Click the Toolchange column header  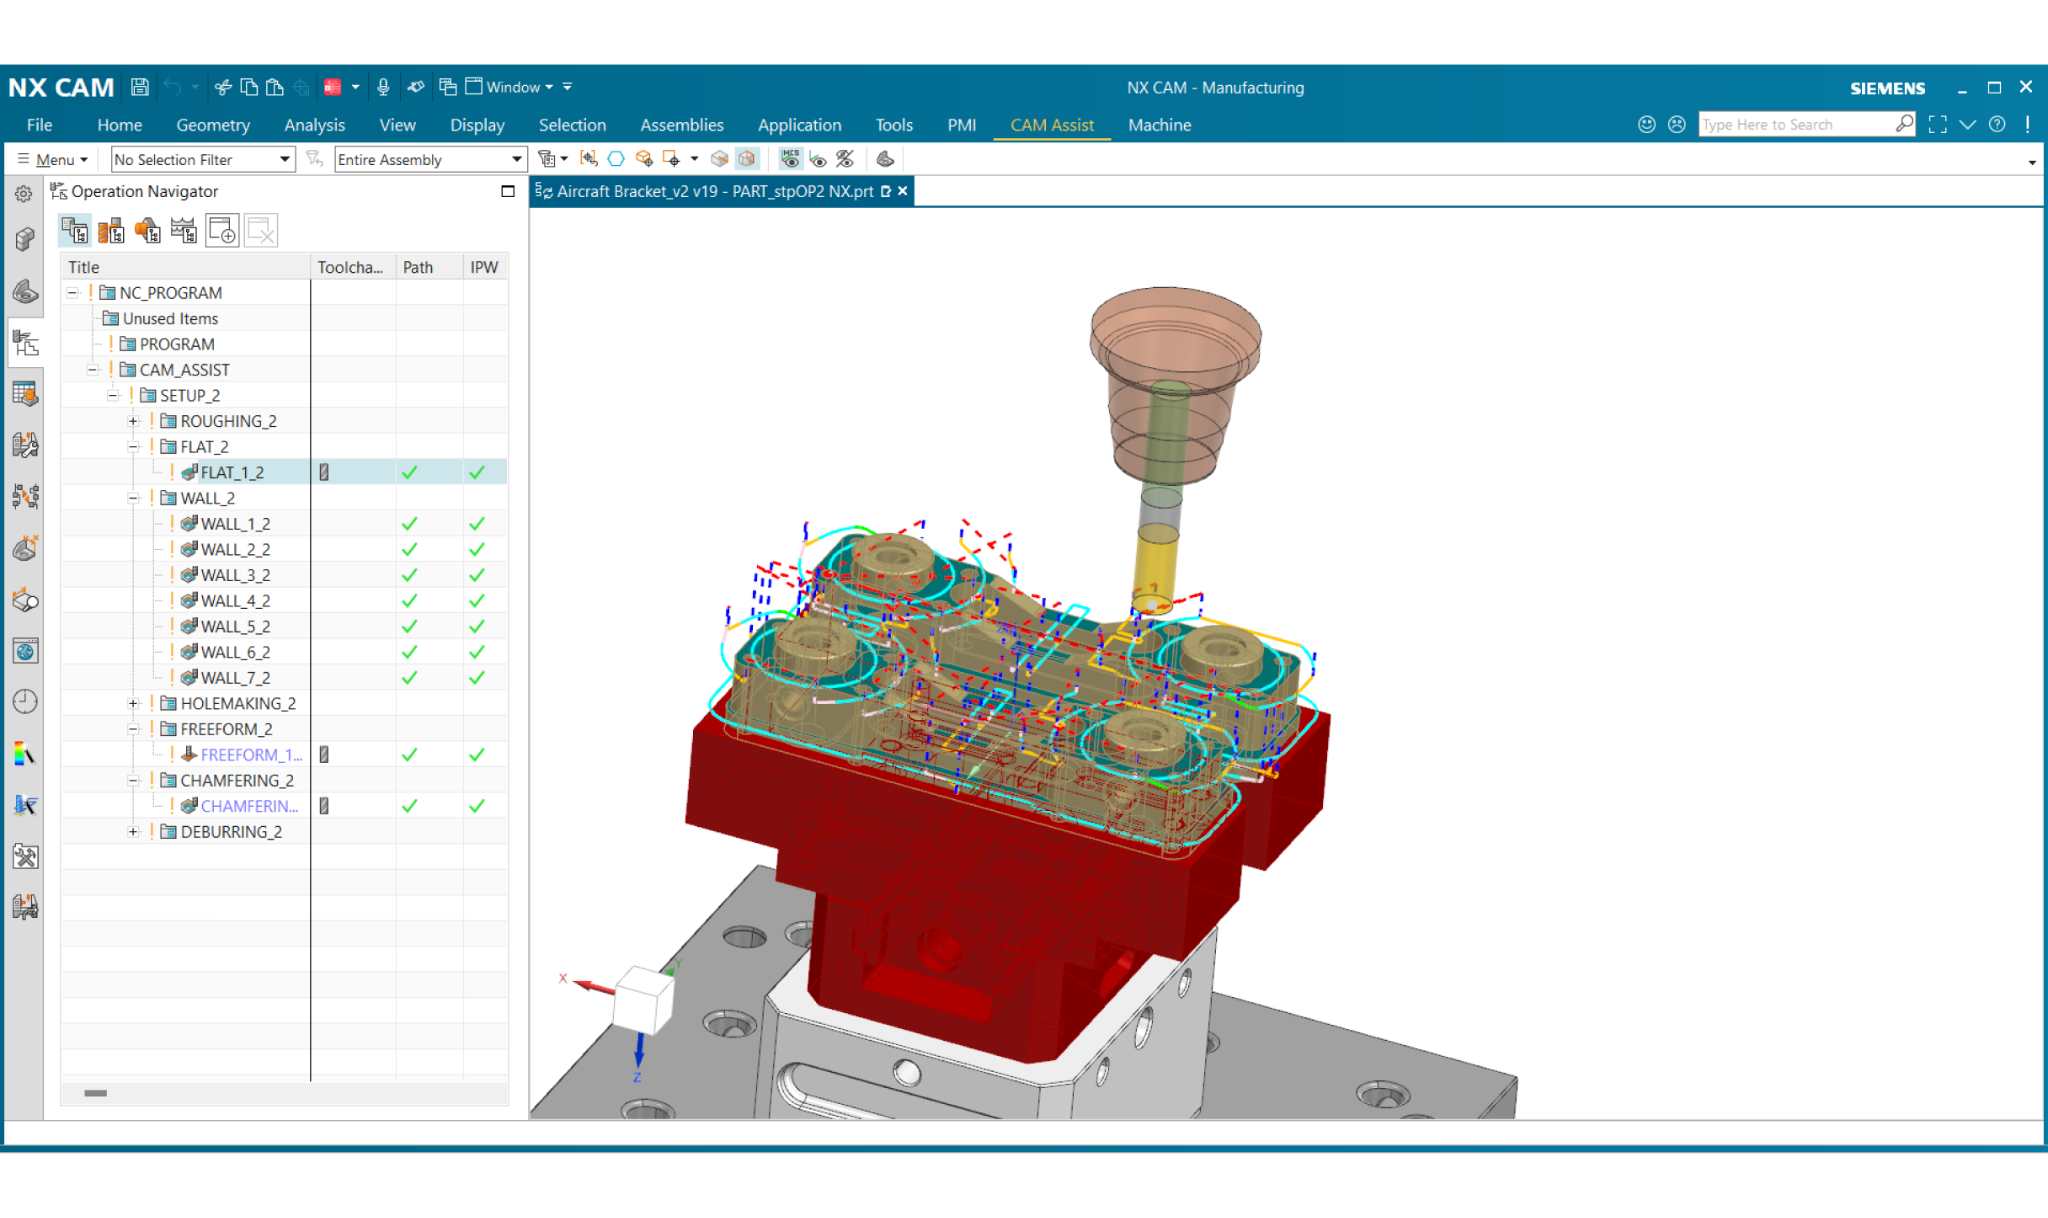(353, 267)
